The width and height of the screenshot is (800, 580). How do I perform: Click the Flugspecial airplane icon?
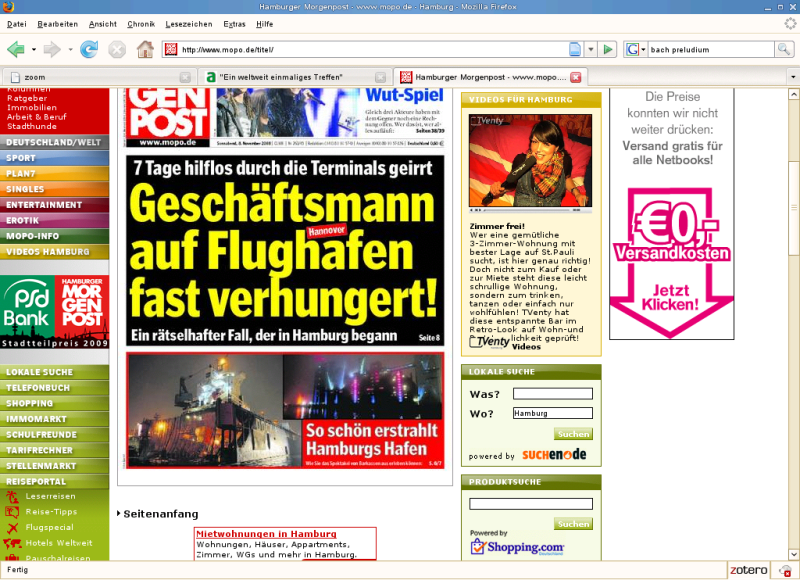click(x=12, y=527)
